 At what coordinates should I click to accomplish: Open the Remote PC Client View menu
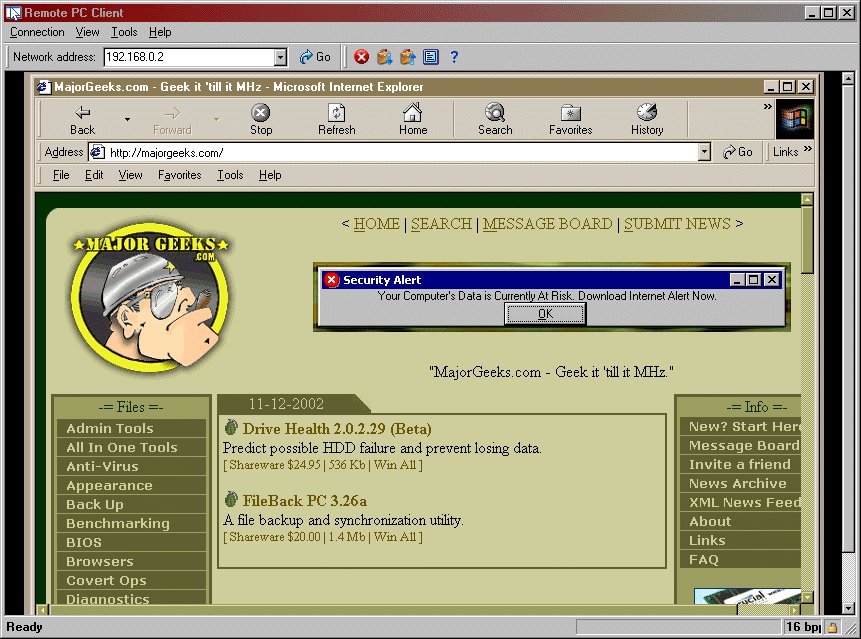[87, 32]
